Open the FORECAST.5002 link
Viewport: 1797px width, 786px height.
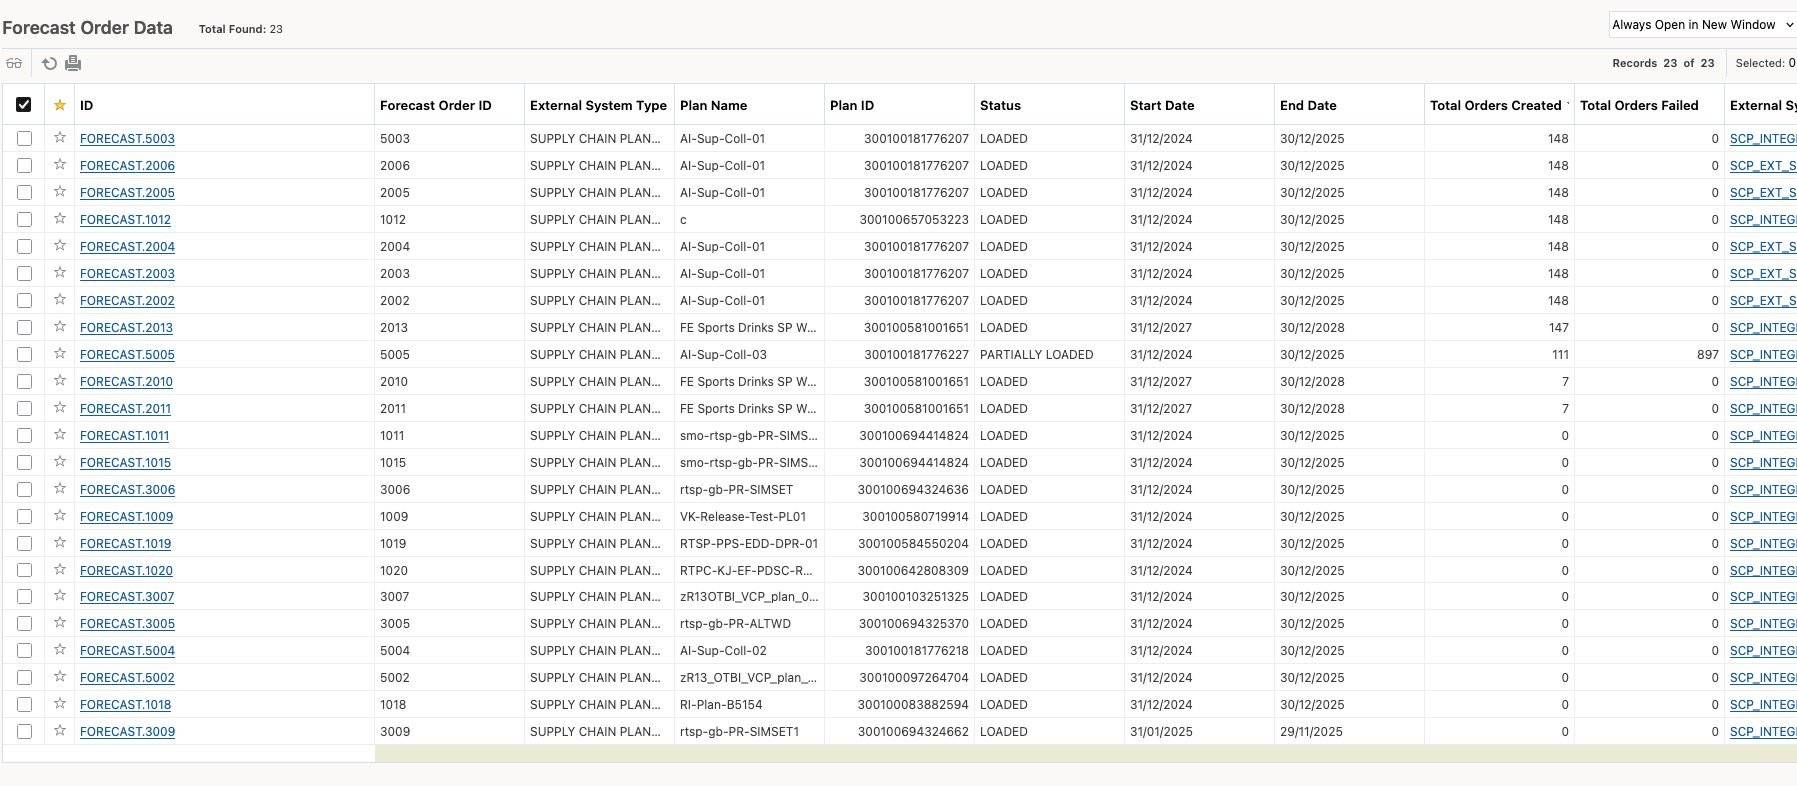point(127,678)
